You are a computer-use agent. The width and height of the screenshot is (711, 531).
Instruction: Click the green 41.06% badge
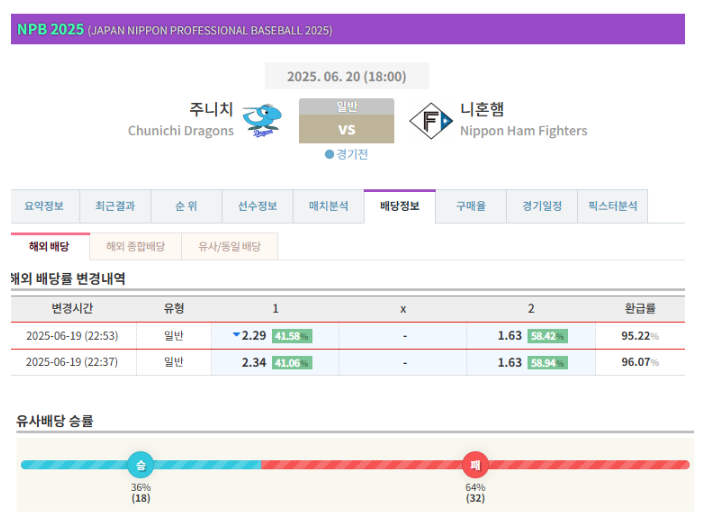coord(292,363)
